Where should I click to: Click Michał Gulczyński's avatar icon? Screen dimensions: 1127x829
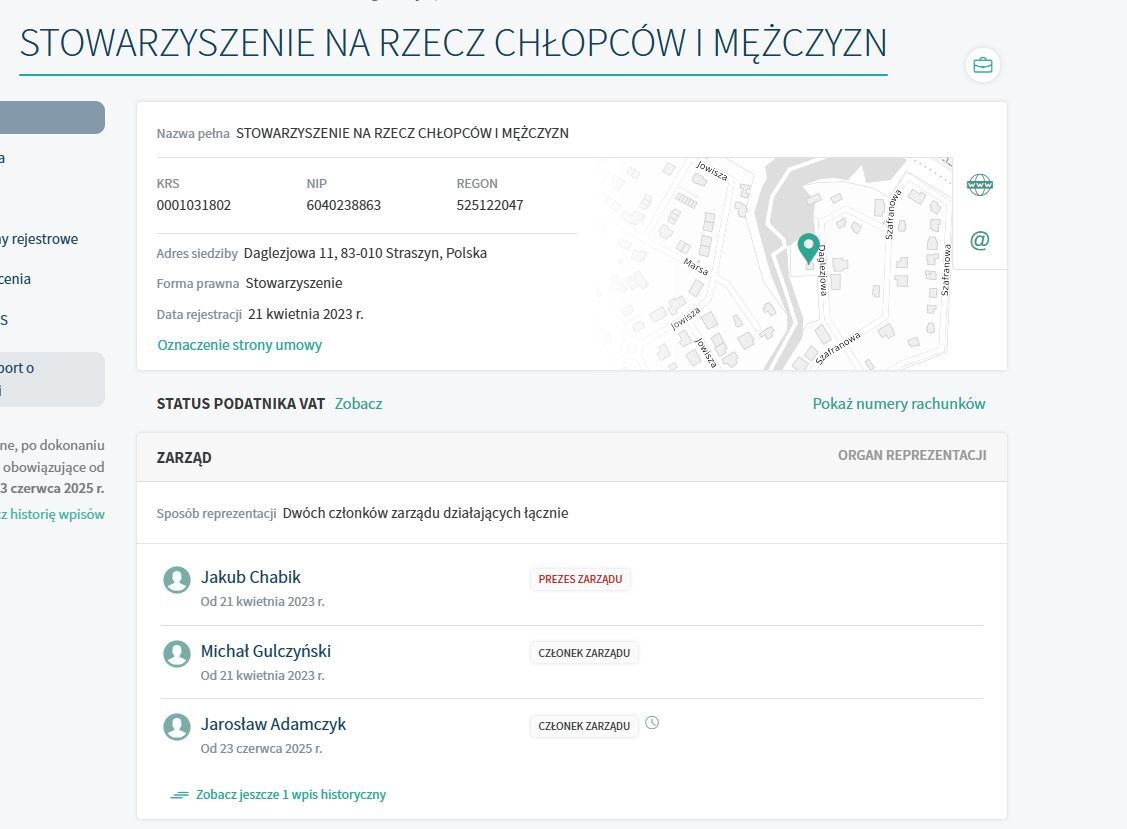(x=177, y=654)
